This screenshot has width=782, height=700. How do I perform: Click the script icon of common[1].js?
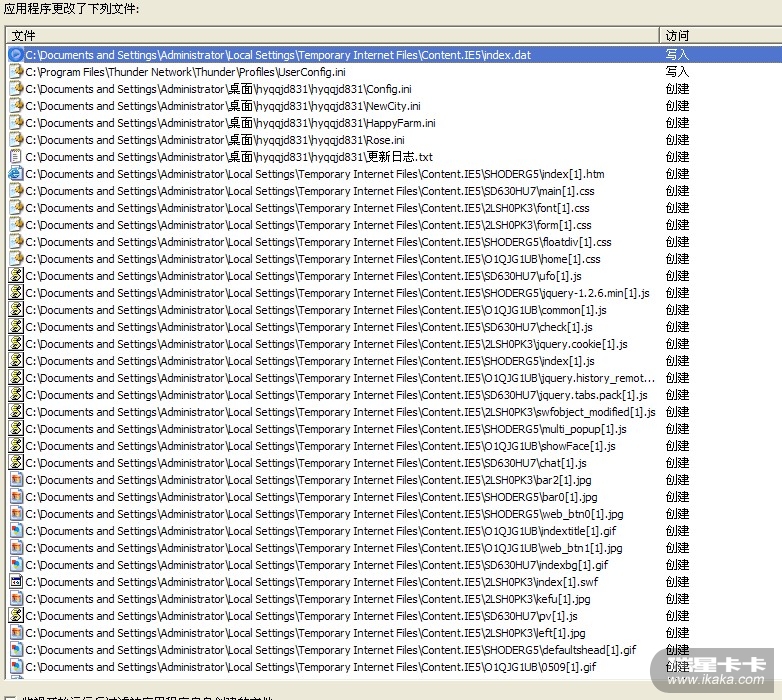pos(16,310)
